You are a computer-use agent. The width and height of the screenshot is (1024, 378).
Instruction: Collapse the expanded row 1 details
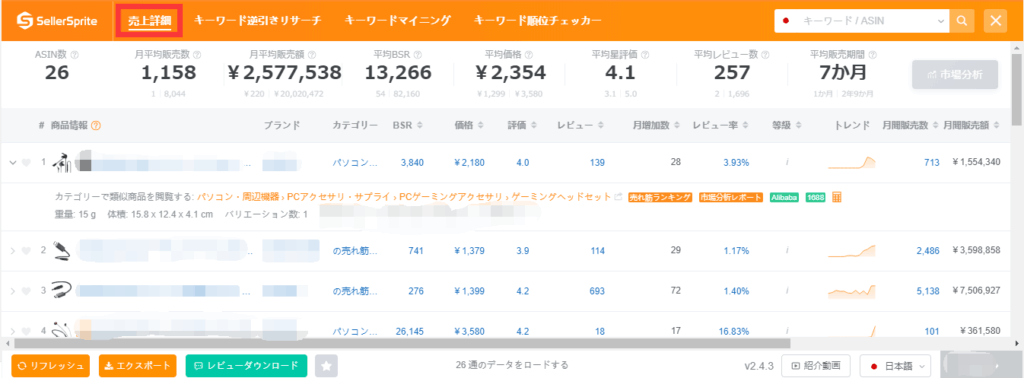pos(12,163)
